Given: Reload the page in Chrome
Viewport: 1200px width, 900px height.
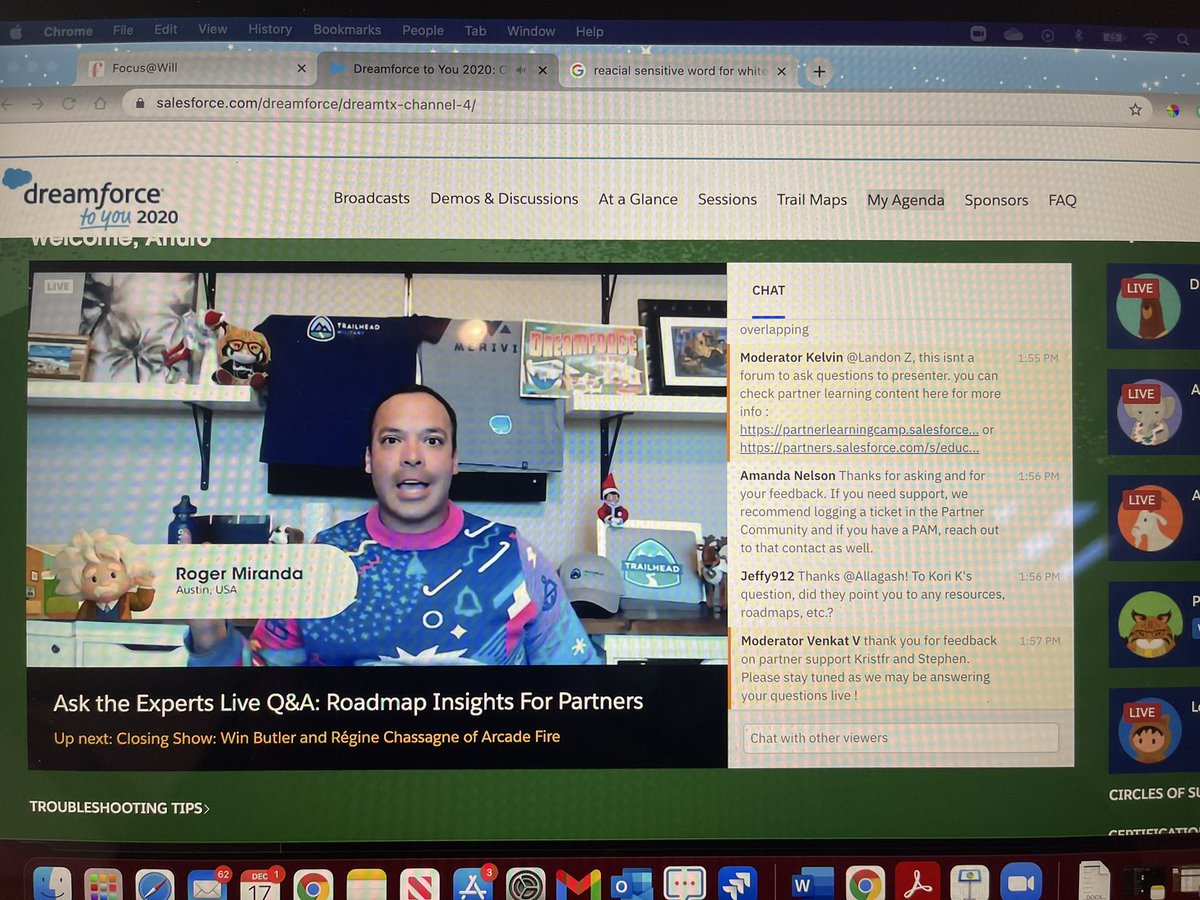Looking at the screenshot, I should click(x=69, y=103).
